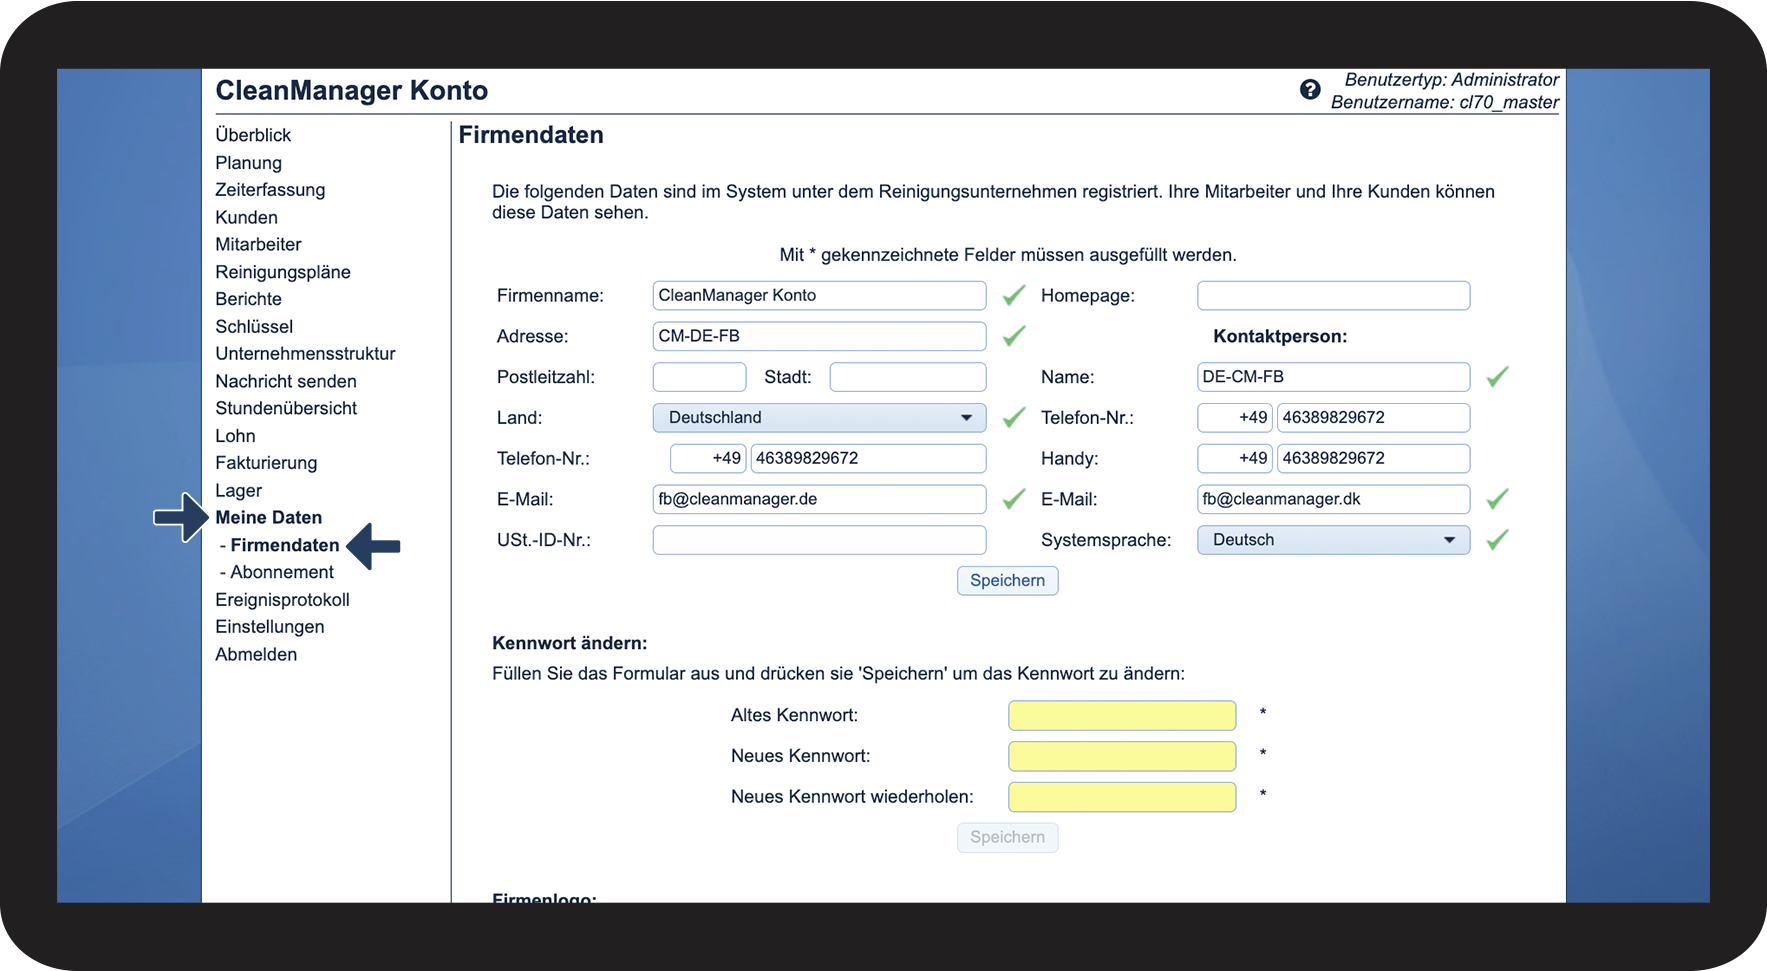
Task: Go to Überblick in the sidebar
Action: point(253,135)
